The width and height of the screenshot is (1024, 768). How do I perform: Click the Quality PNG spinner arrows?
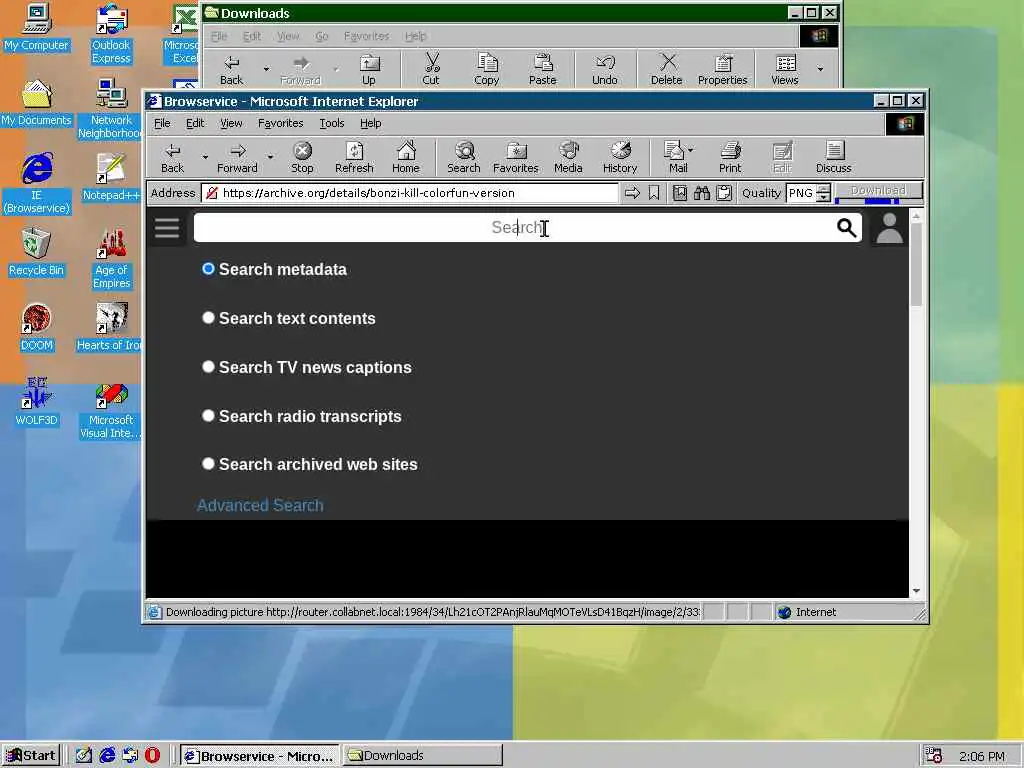(x=824, y=193)
